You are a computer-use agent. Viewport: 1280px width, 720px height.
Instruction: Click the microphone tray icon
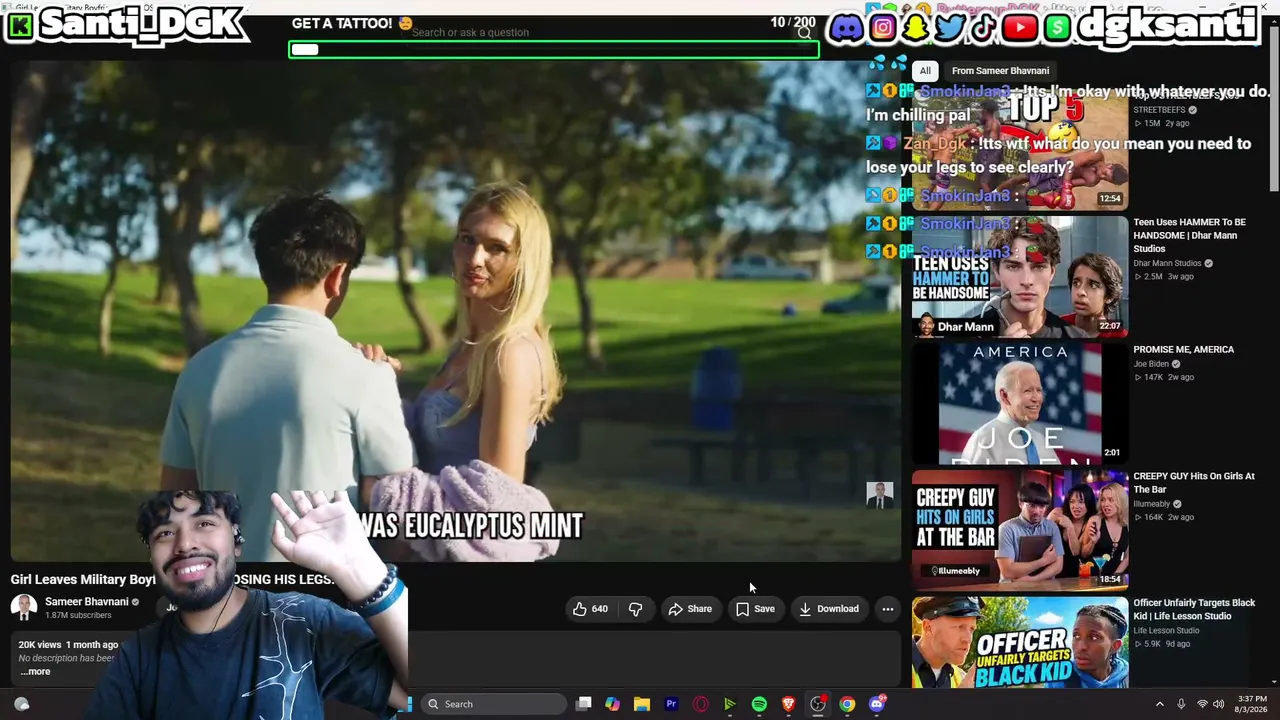(x=1181, y=704)
